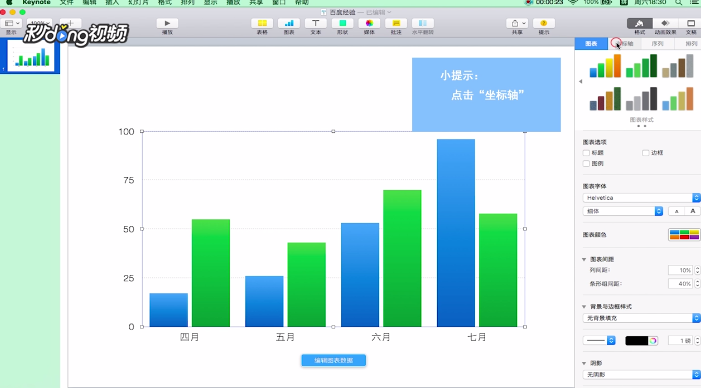Click the View (显示) toolbar icon
This screenshot has width=701, height=388.
point(12,23)
